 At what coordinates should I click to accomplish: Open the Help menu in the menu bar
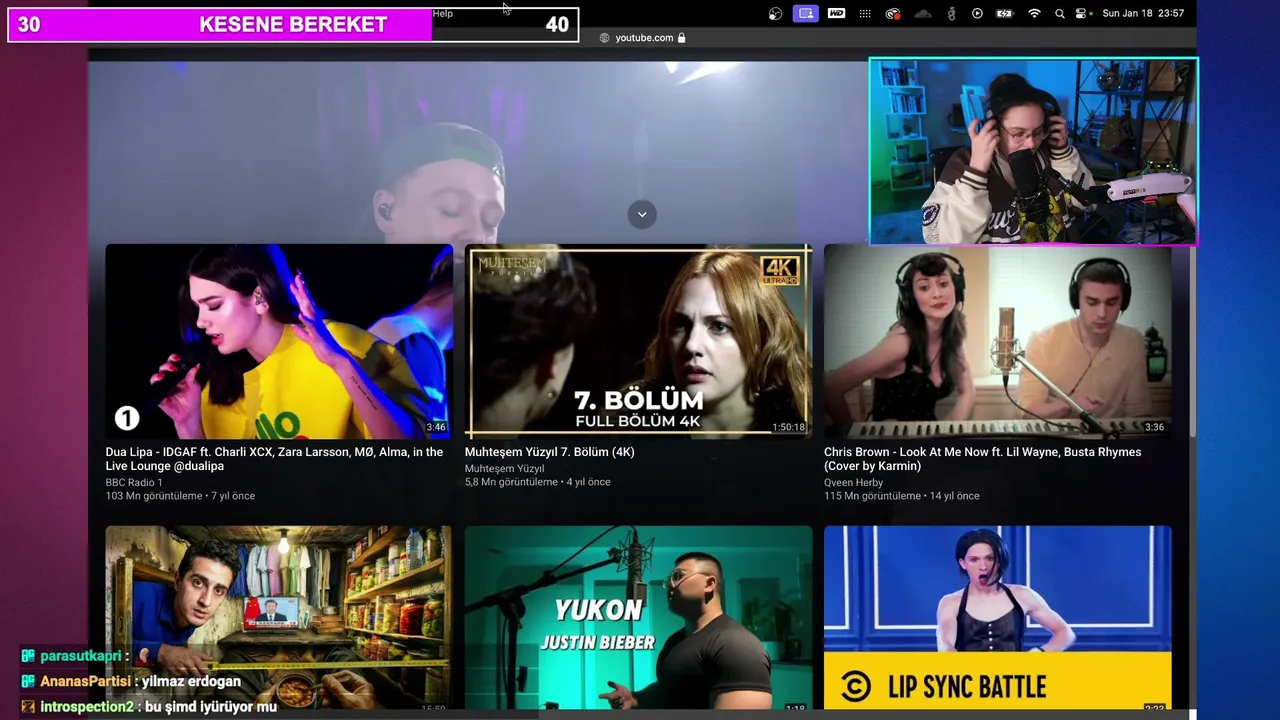(443, 13)
